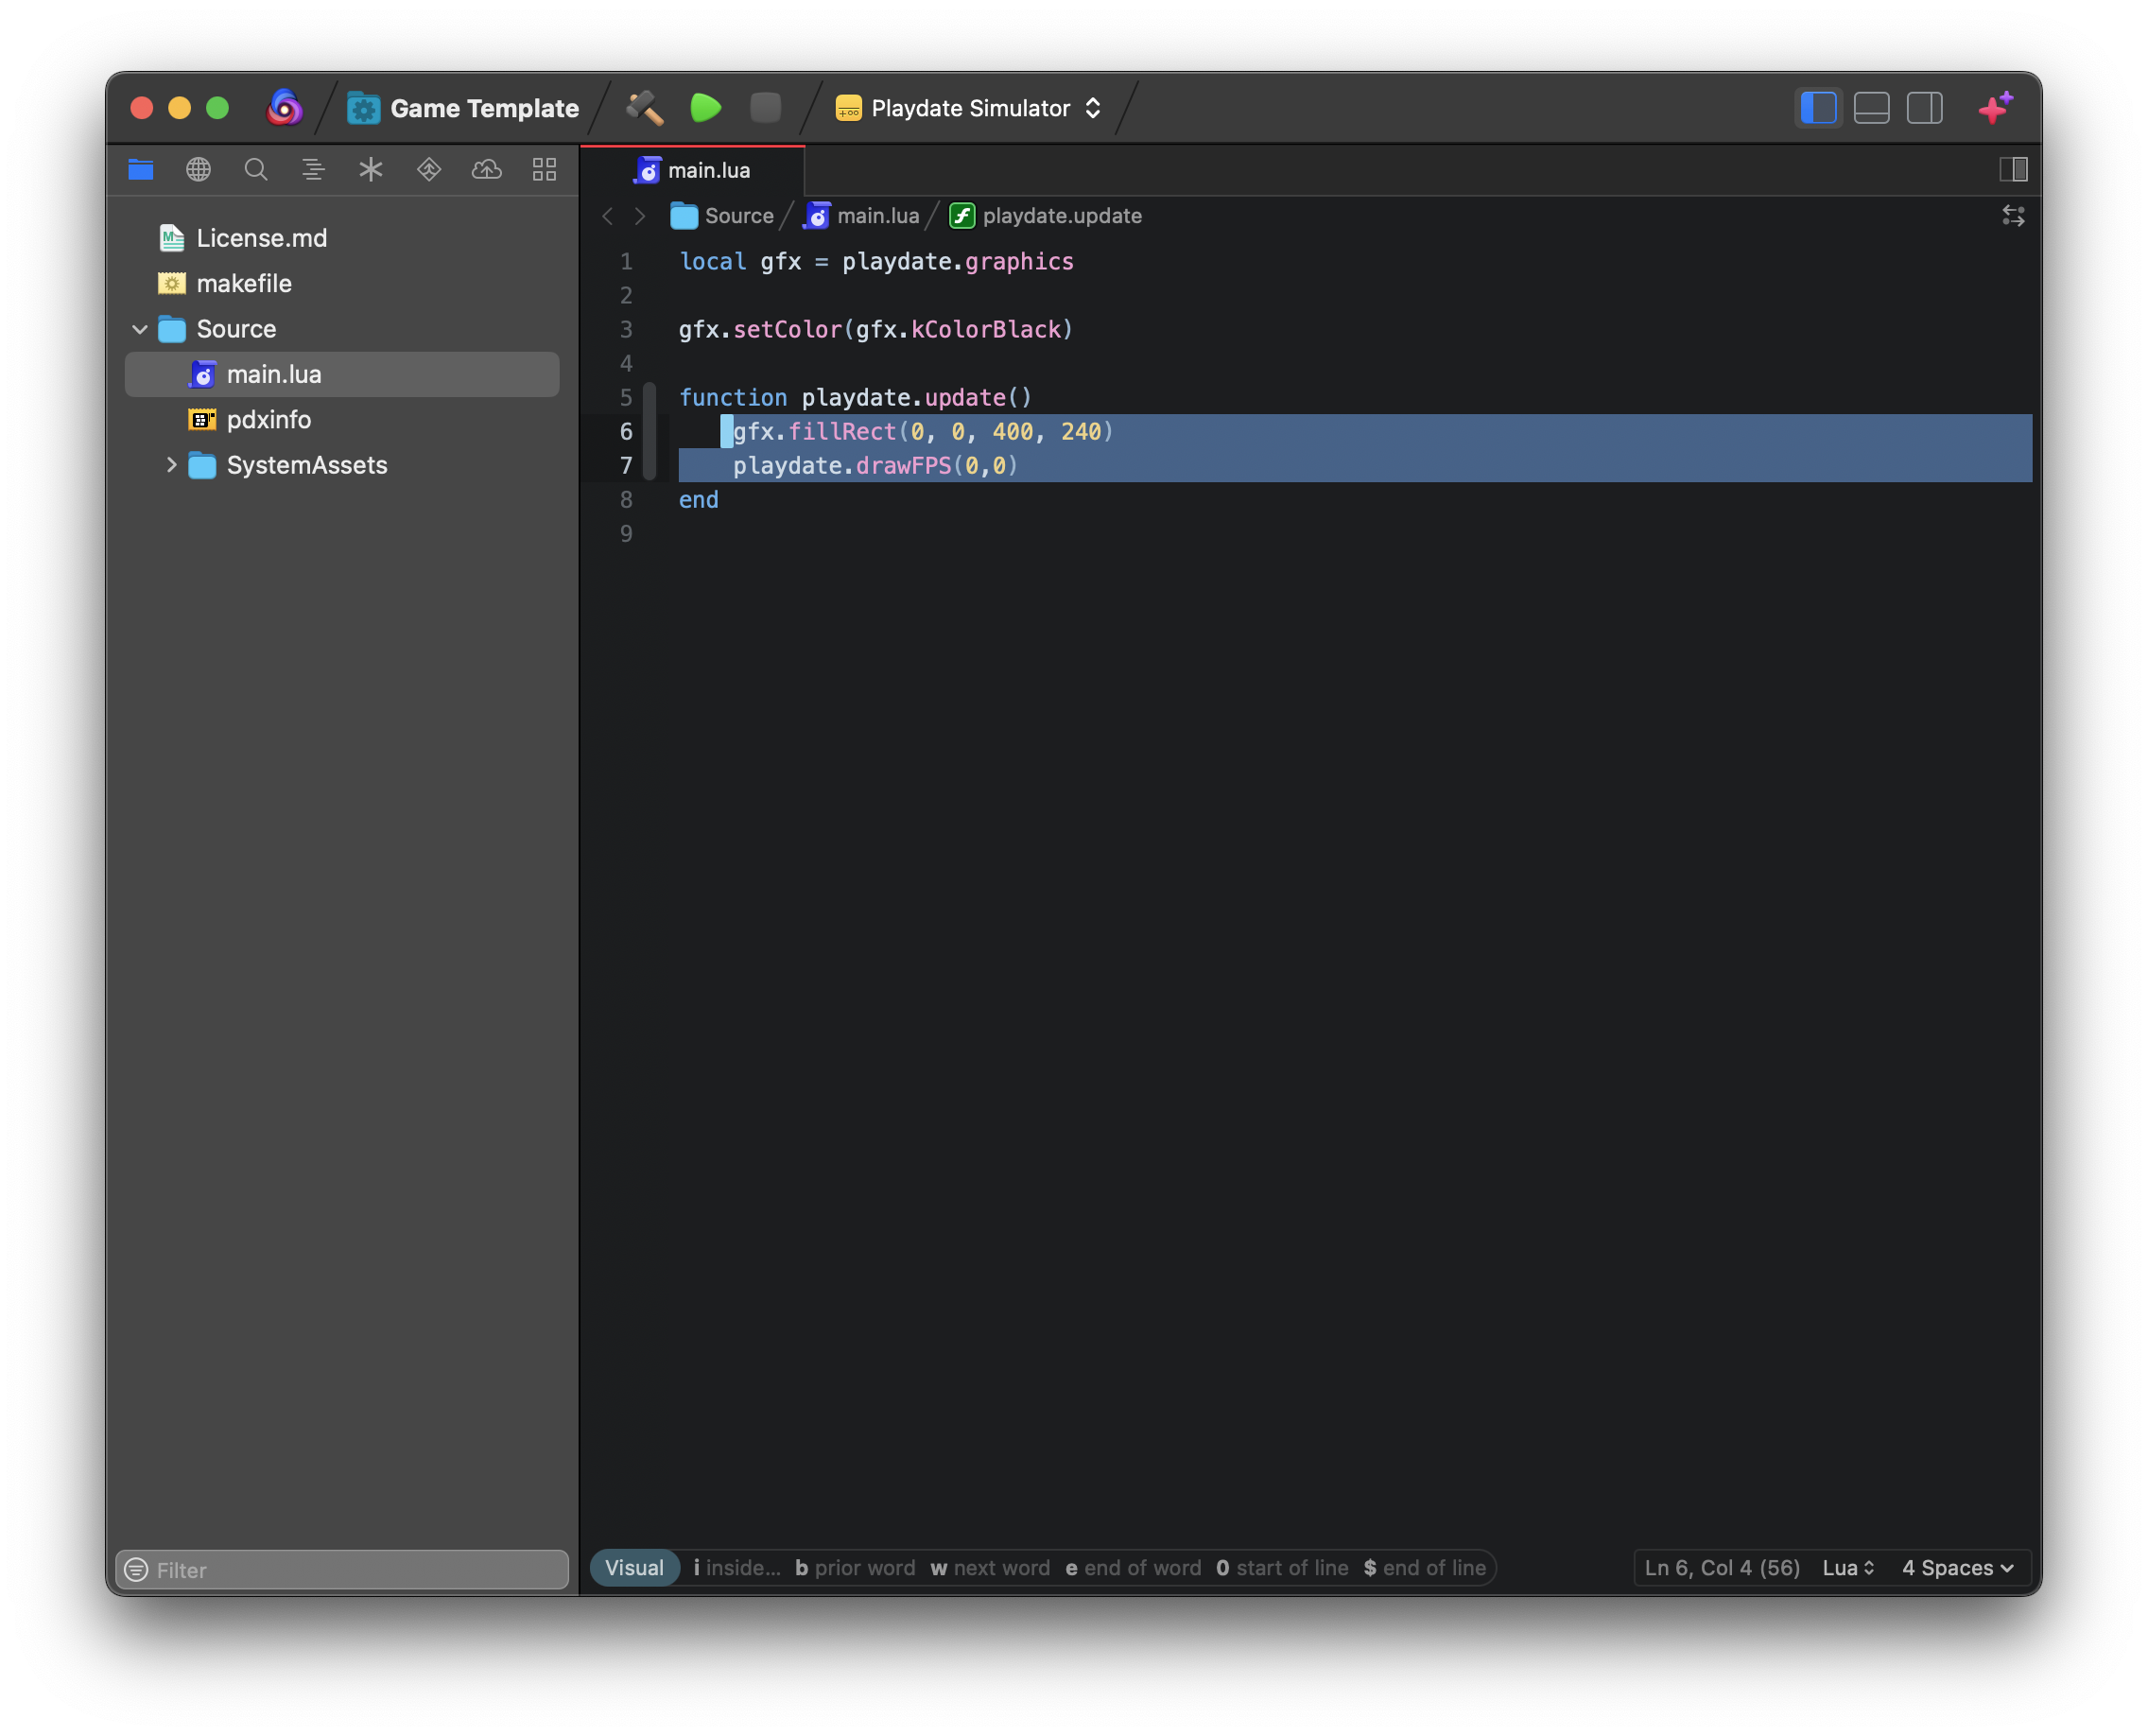
Task: Click the 'b prior word' hint
Action: coord(855,1568)
